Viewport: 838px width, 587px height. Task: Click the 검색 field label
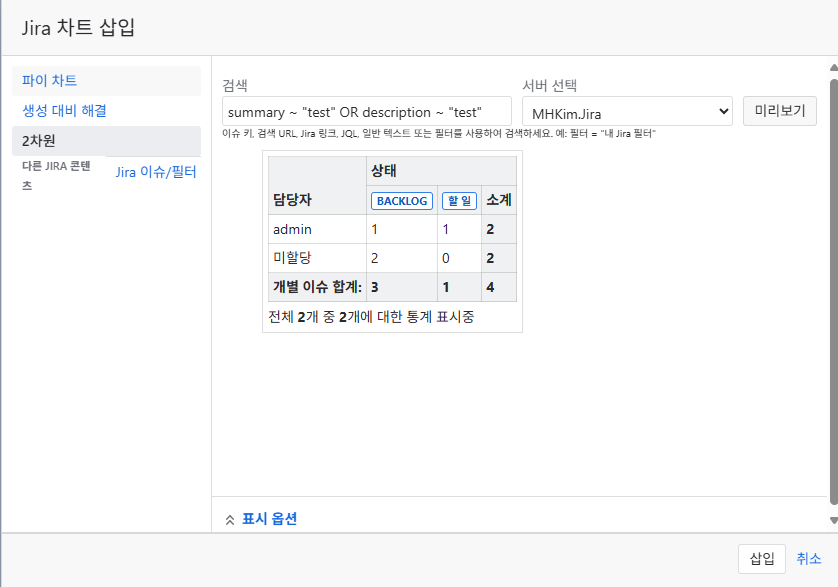(x=235, y=86)
